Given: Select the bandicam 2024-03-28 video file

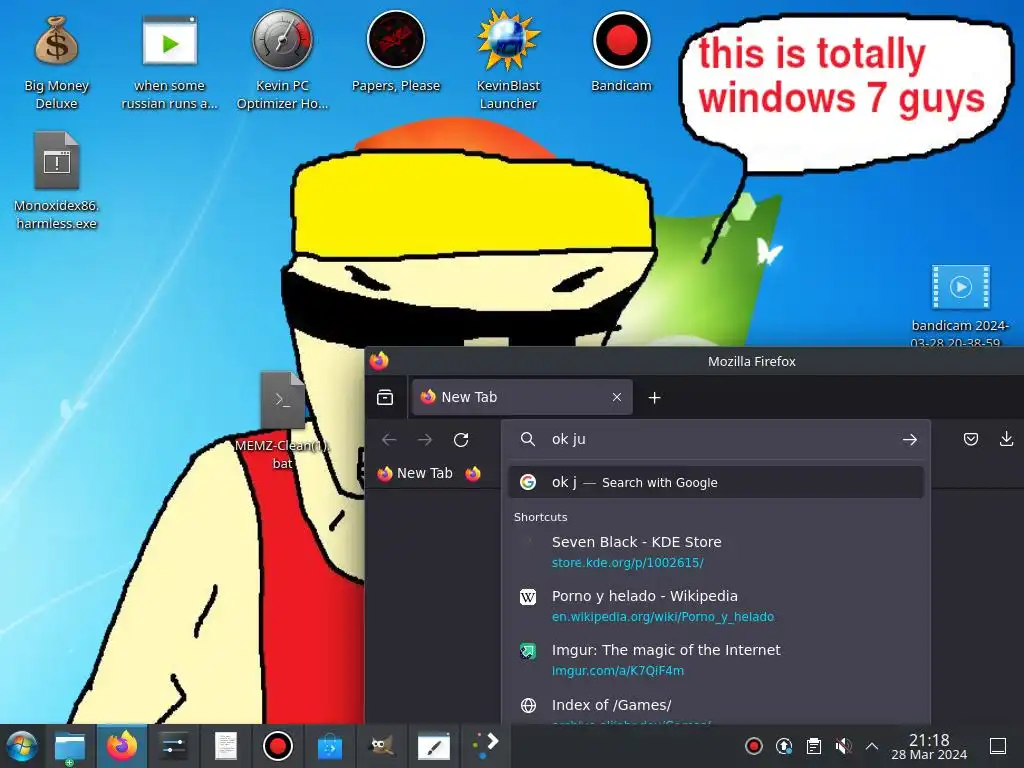Looking at the screenshot, I should pos(960,305).
